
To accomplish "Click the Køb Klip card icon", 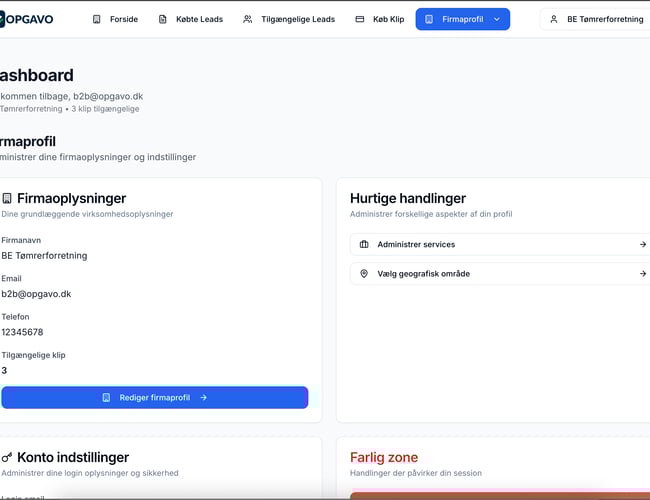I will point(360,19).
